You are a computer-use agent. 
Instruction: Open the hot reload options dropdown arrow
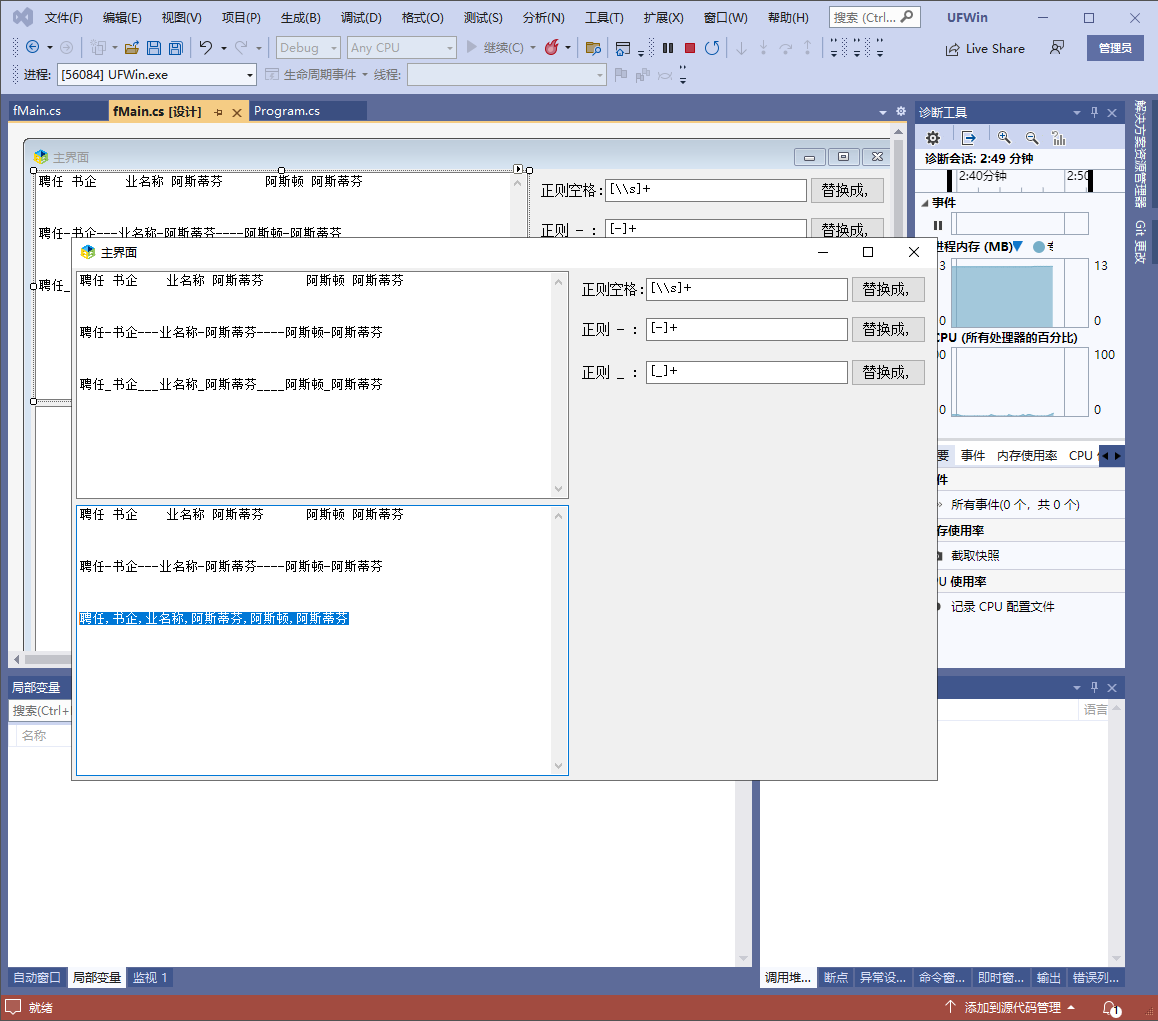coord(568,48)
